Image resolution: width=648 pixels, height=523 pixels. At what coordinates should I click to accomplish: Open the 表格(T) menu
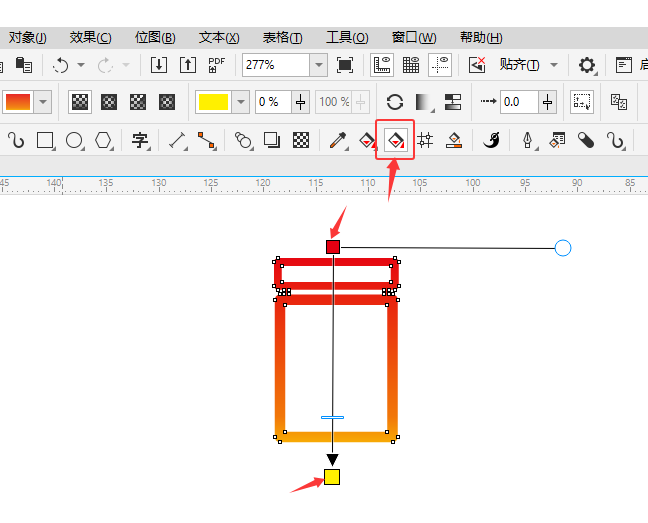coord(283,38)
